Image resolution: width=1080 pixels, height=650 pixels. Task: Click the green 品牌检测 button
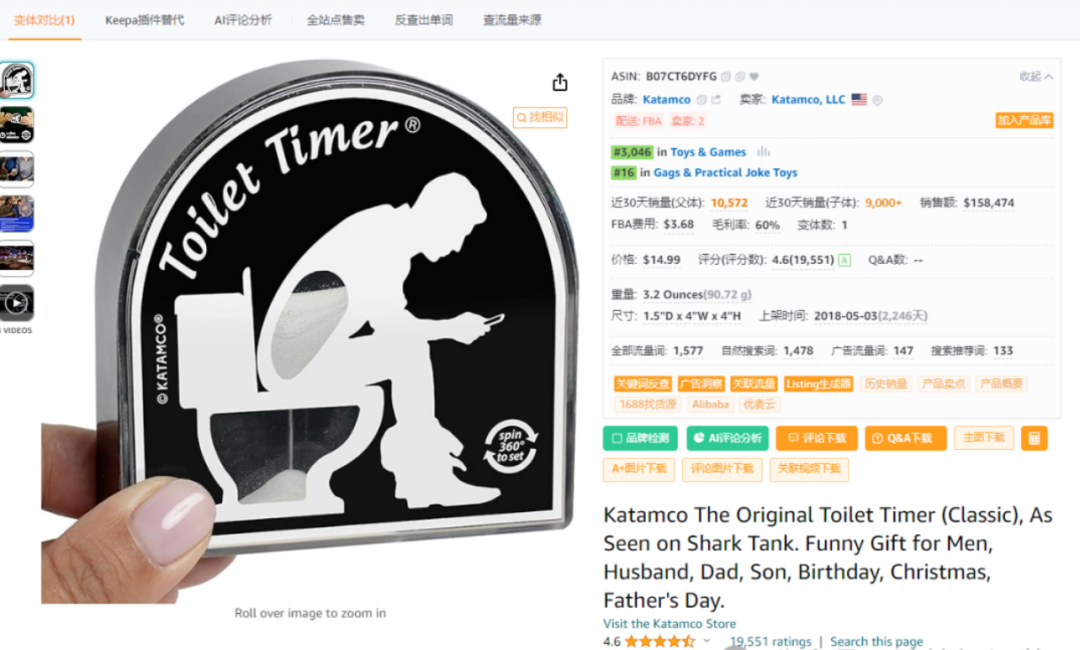tap(640, 439)
